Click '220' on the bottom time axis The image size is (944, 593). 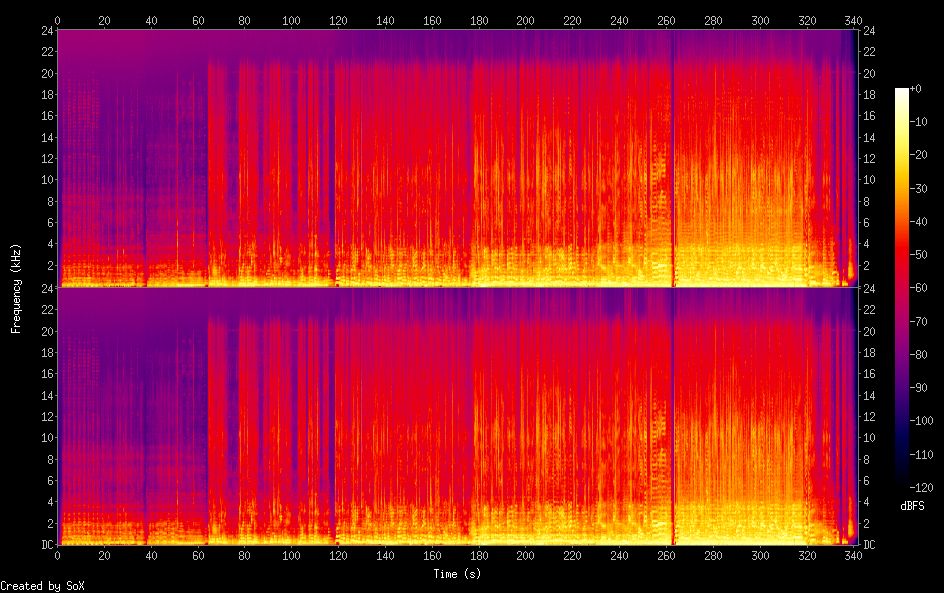(x=573, y=556)
